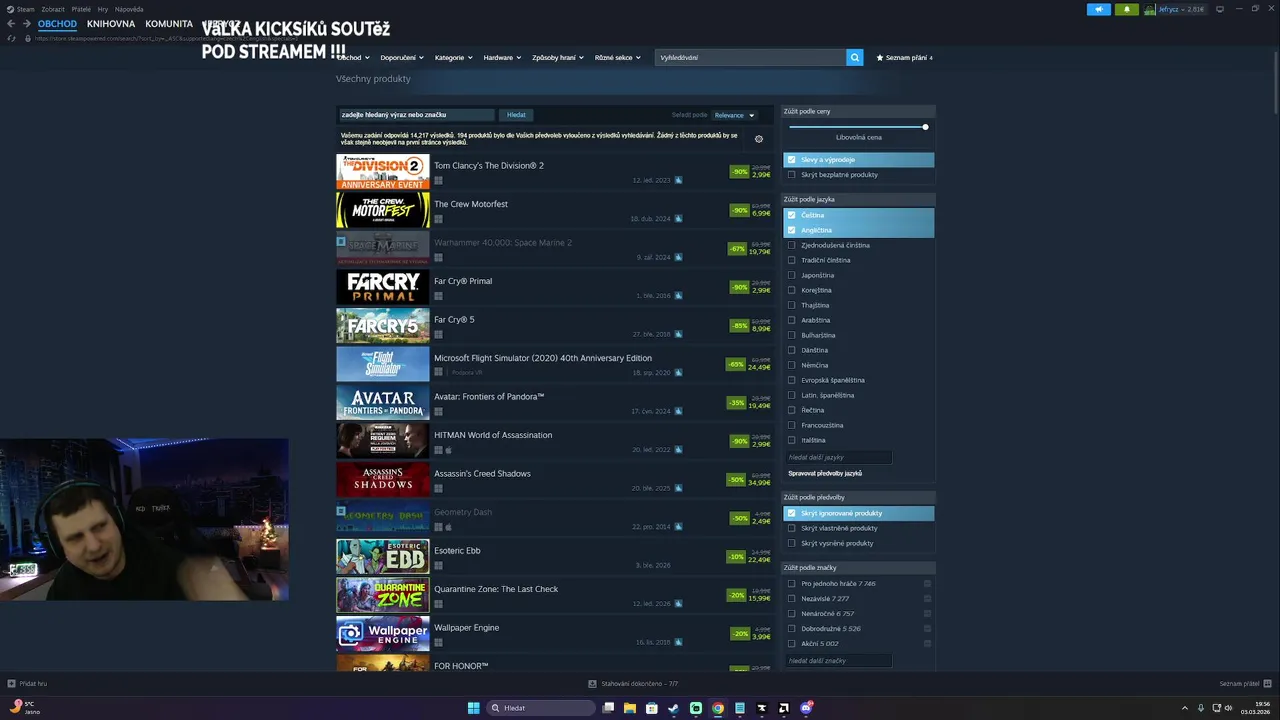Uncheck the Čeština language filter
Screen dimensions: 1280x720
pyautogui.click(x=791, y=215)
